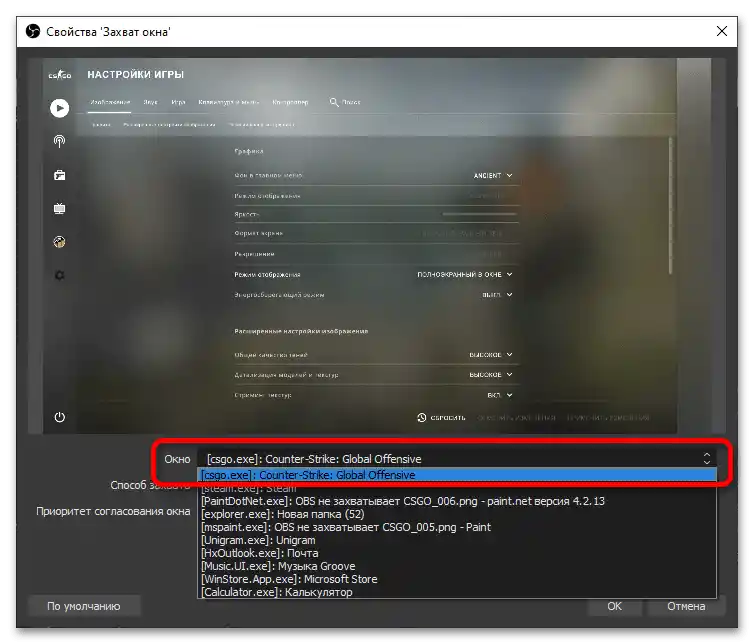
Task: Close the Свойства 'Захват окна' dialog
Action: point(721,31)
